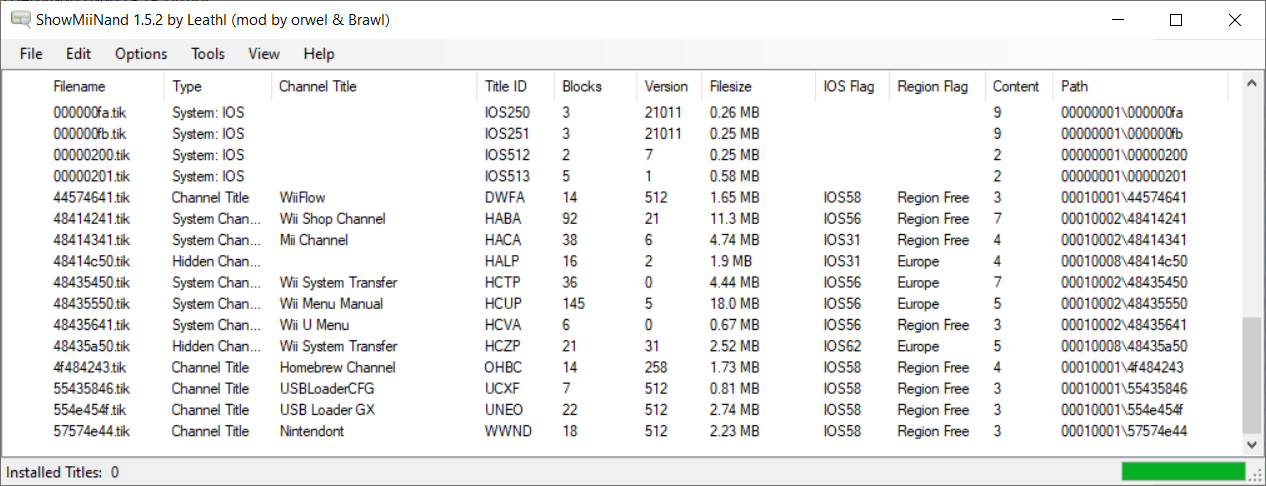The height and width of the screenshot is (486, 1266).
Task: Sort by Channel Title column header
Action: [x=374, y=87]
